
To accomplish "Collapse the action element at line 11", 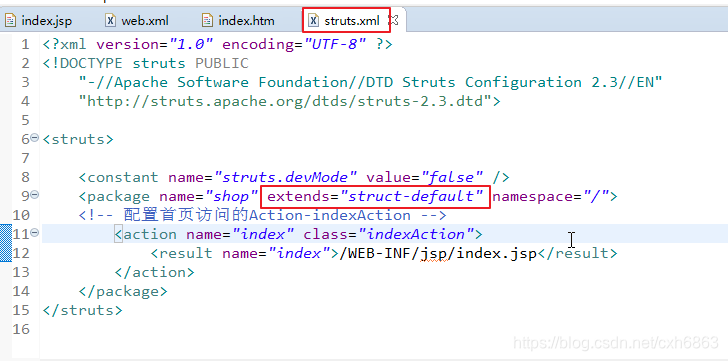I will coord(35,233).
